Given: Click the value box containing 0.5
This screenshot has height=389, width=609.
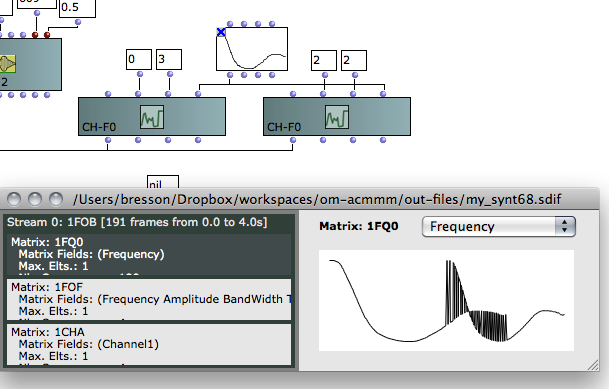Looking at the screenshot, I should click(x=77, y=8).
